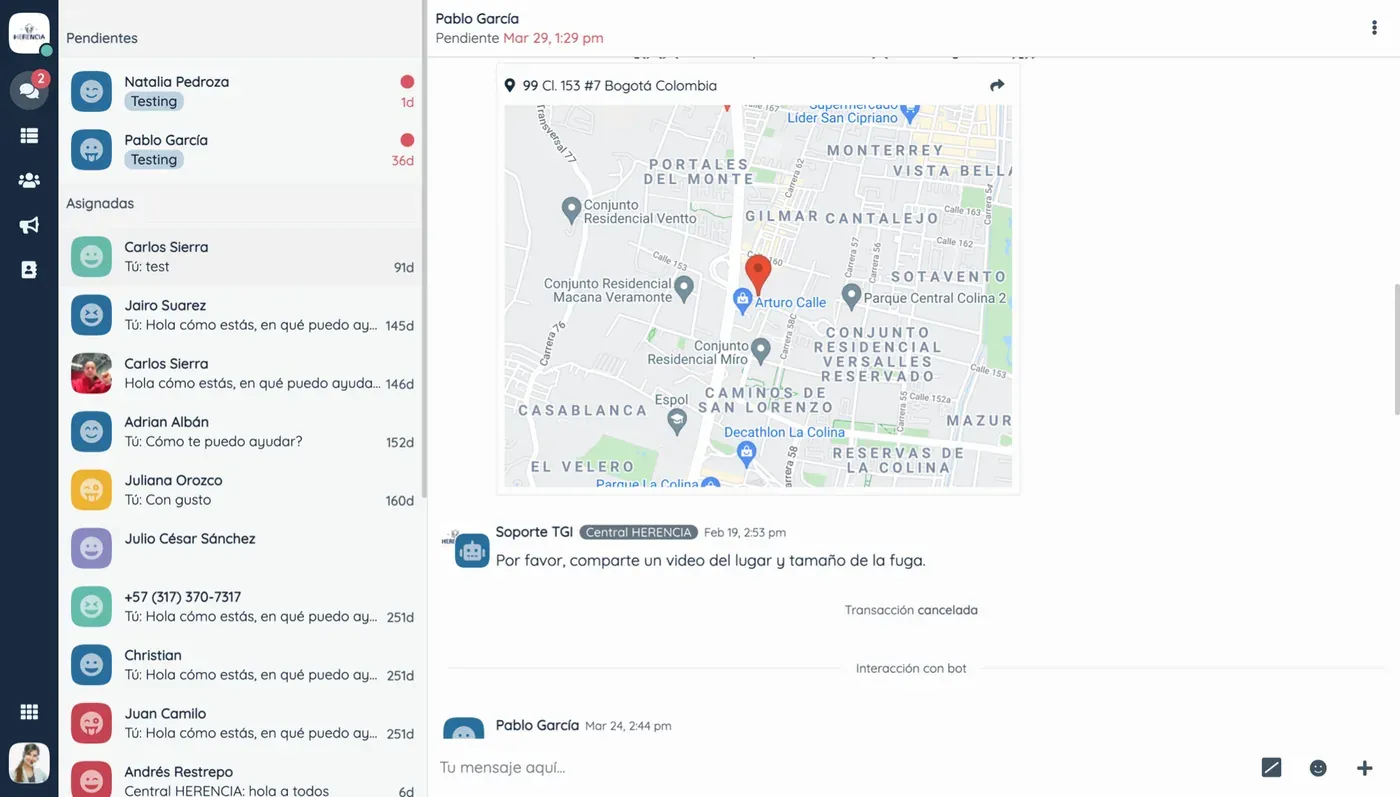This screenshot has height=797, width=1400.
Task: Open Andrés Restrepo conversation
Action: pos(242,775)
